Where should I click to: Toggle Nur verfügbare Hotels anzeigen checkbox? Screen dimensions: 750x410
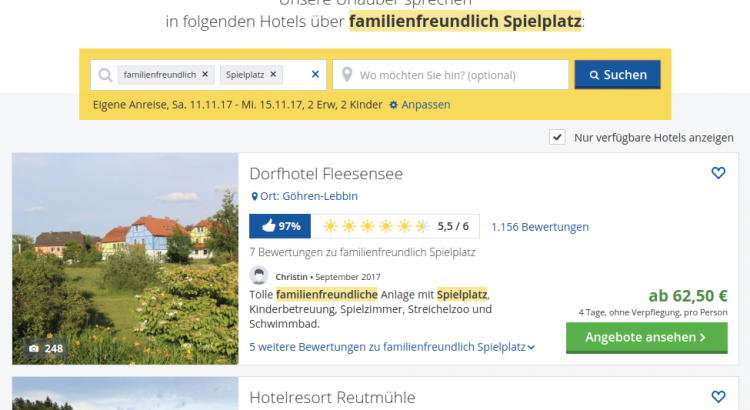(x=557, y=137)
